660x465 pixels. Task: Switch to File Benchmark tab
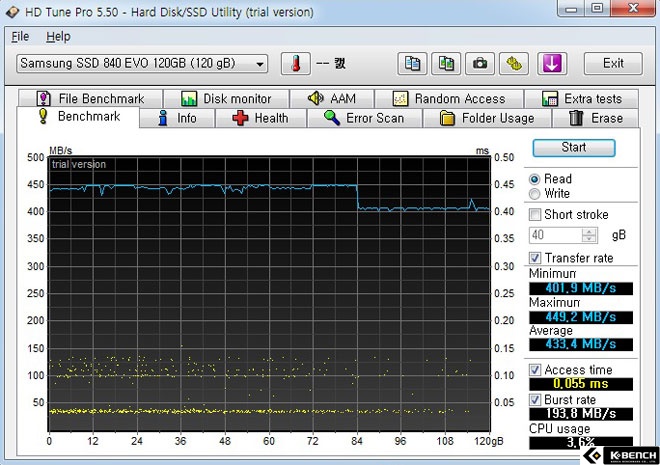tap(90, 98)
